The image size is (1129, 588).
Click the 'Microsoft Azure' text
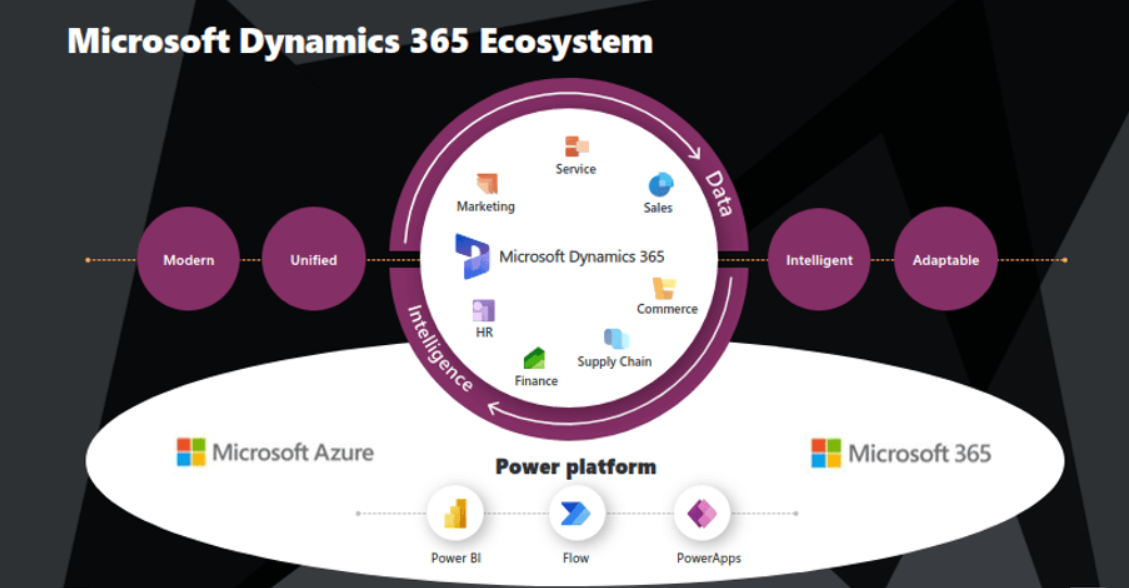click(x=293, y=452)
